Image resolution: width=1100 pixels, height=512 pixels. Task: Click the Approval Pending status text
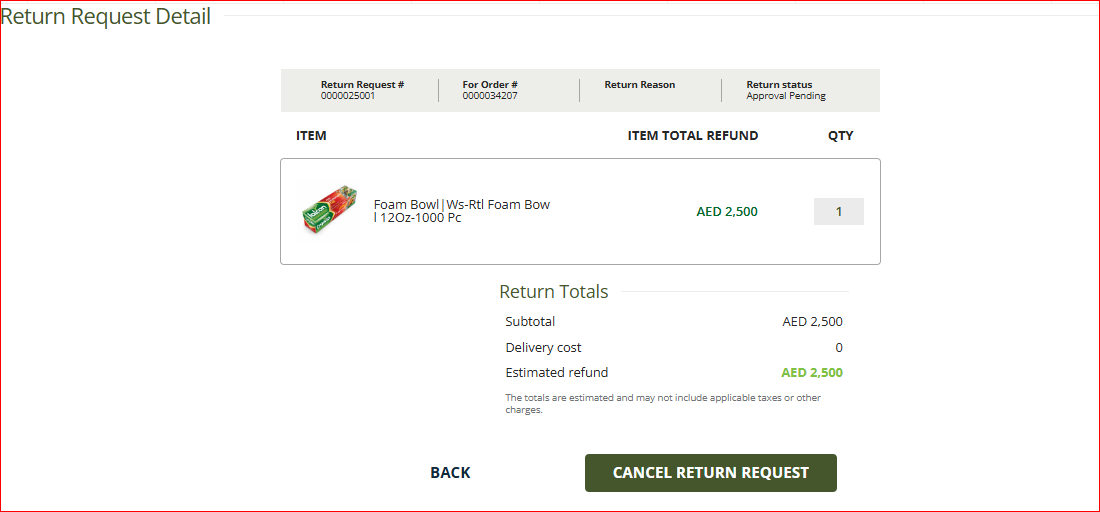click(786, 97)
